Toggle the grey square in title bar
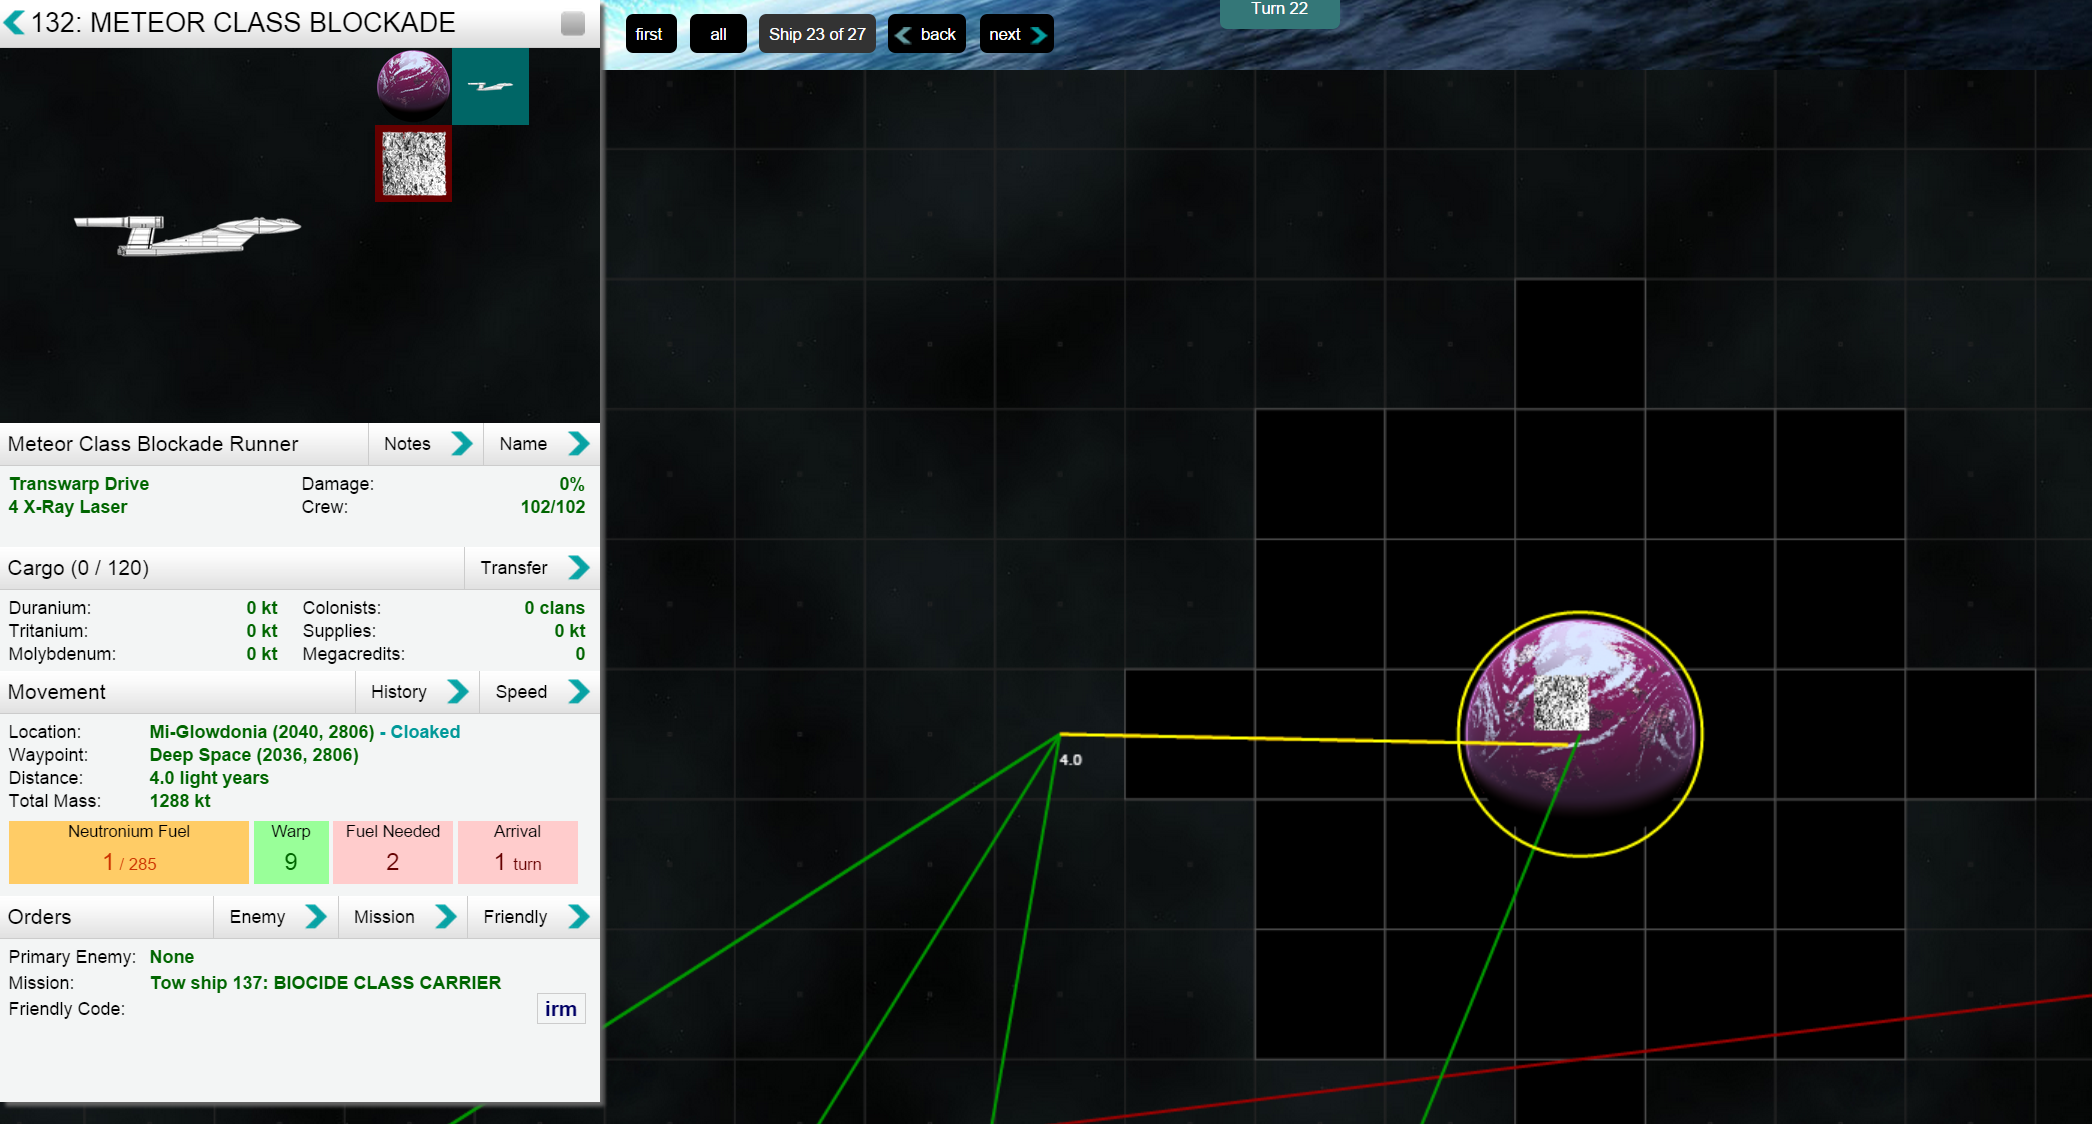 [573, 23]
